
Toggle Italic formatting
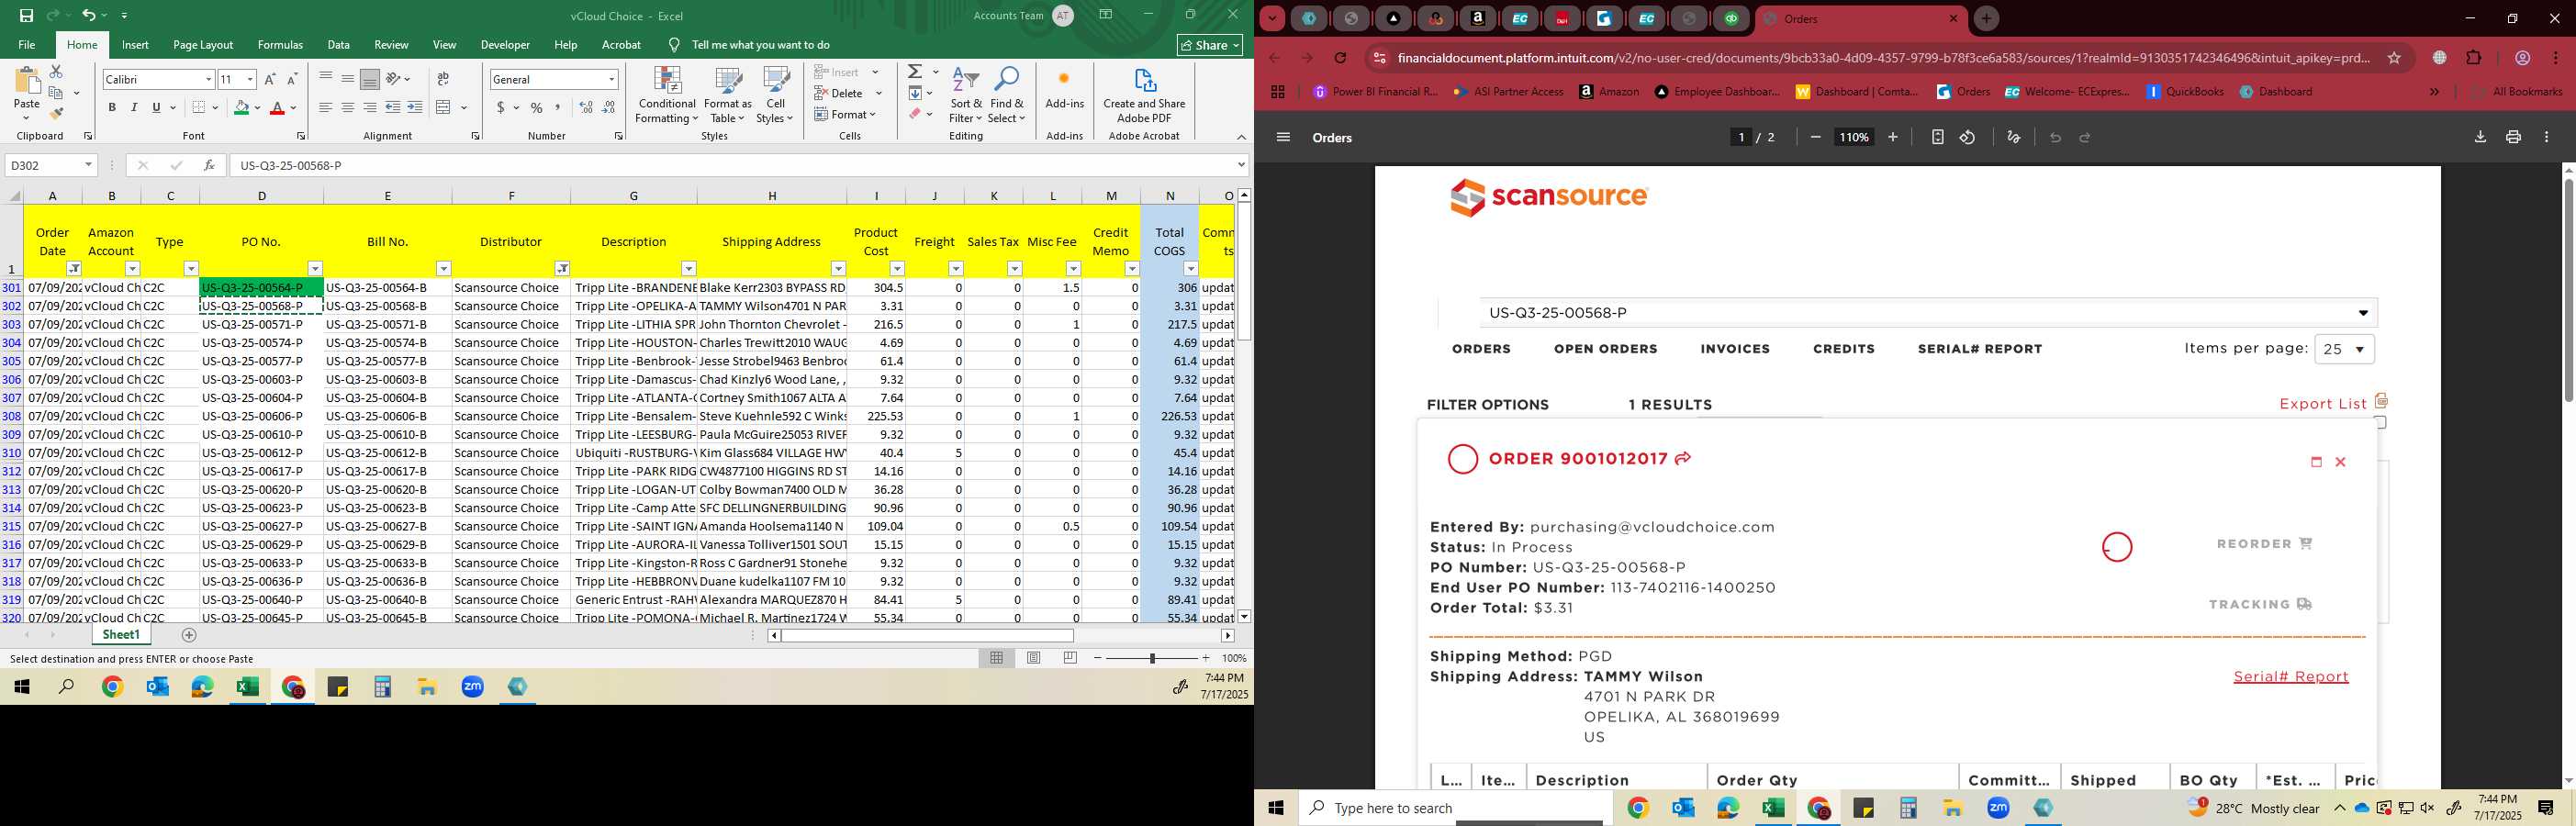134,108
